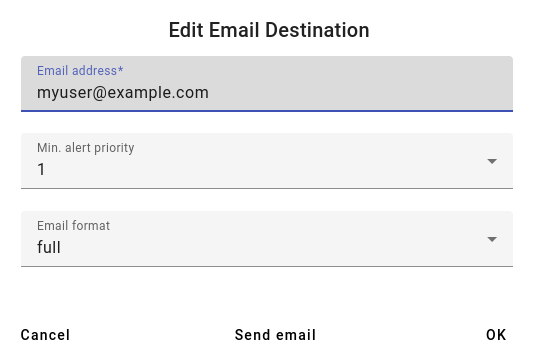
Task: Click the Email format label
Action: 73,226
